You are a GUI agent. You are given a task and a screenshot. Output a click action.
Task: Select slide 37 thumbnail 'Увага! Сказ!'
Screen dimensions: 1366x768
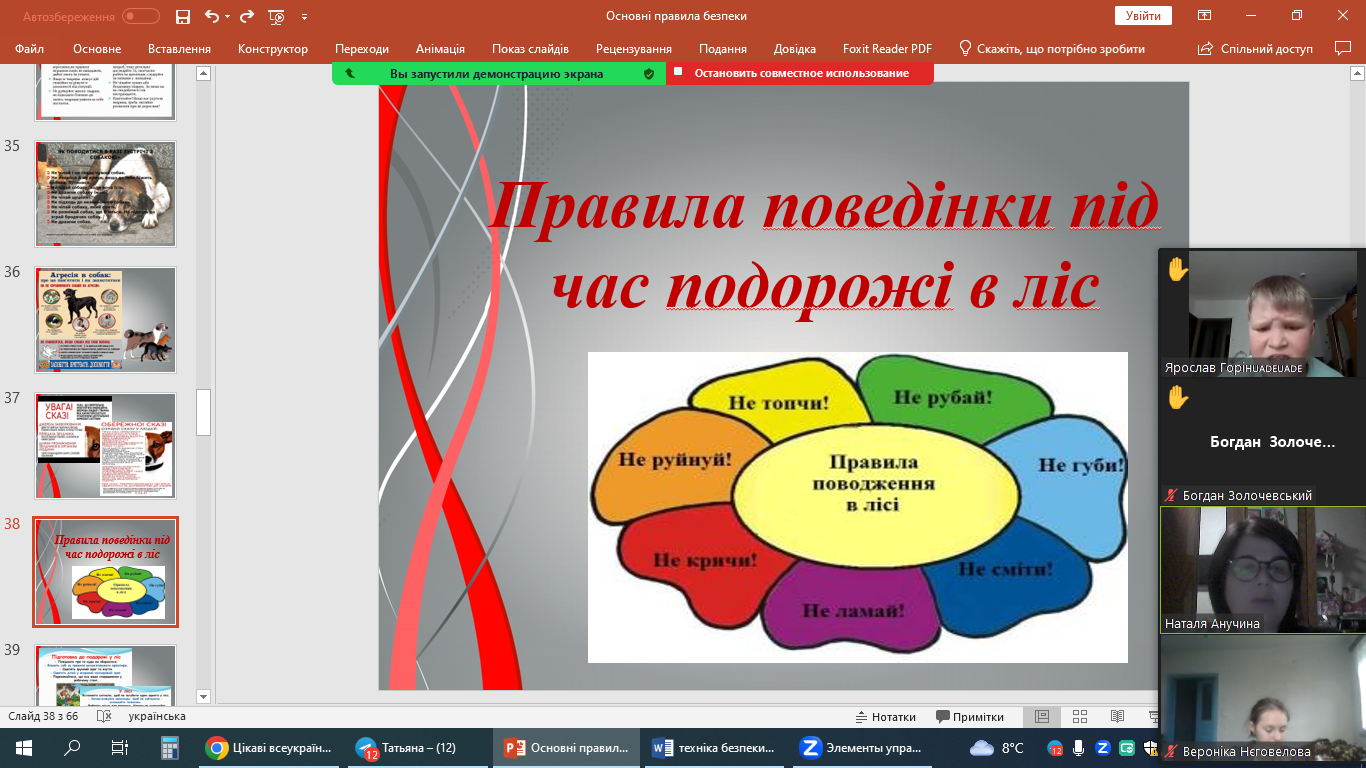click(x=106, y=446)
